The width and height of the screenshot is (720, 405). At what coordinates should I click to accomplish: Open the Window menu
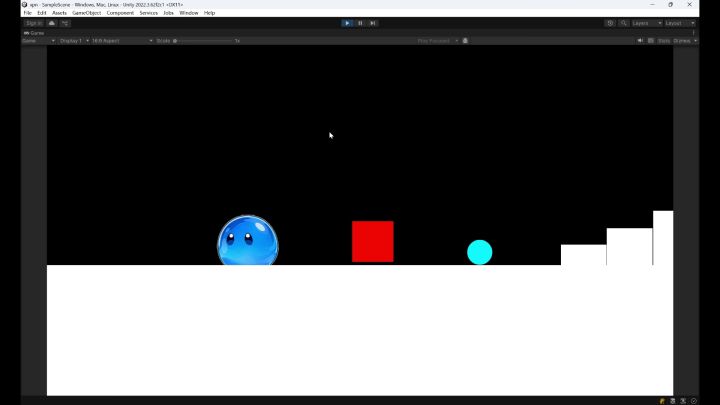[x=189, y=13]
